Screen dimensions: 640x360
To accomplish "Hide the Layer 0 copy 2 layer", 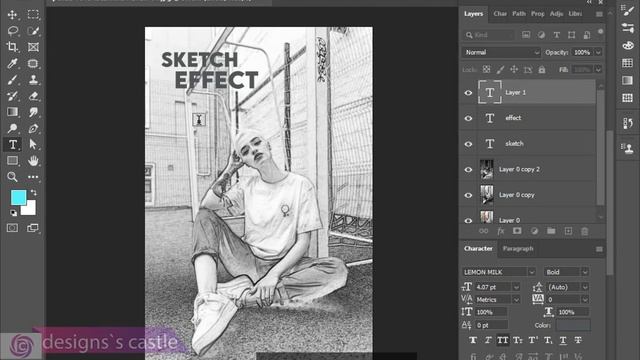I will (468, 170).
